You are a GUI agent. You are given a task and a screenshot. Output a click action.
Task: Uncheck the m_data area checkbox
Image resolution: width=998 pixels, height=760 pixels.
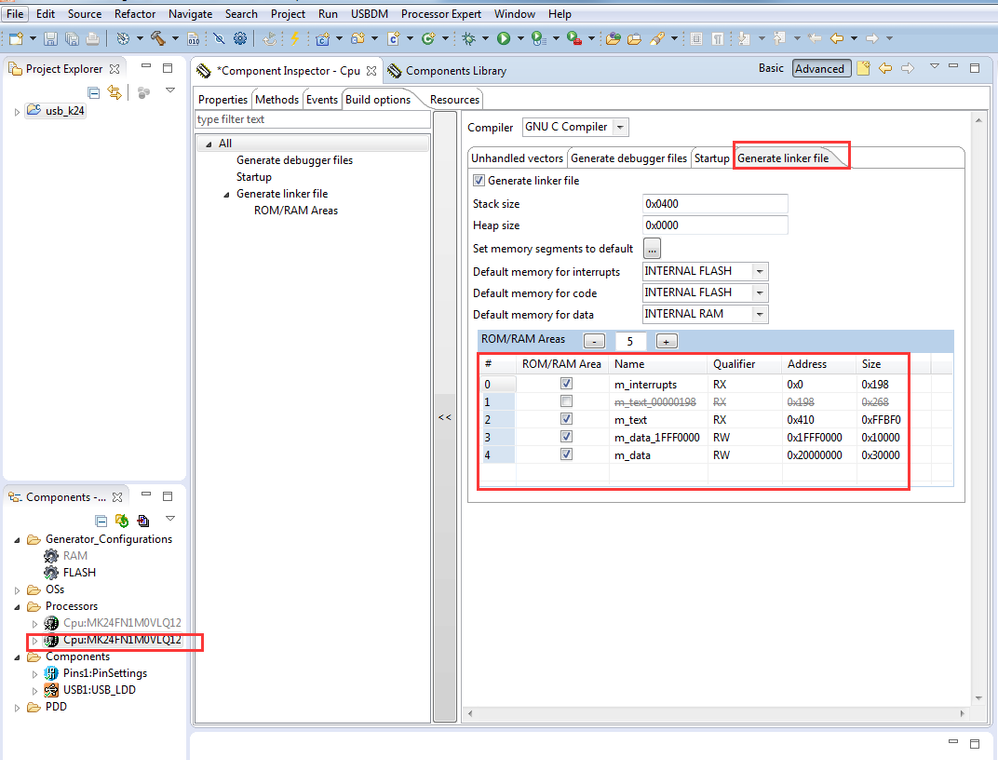566,454
